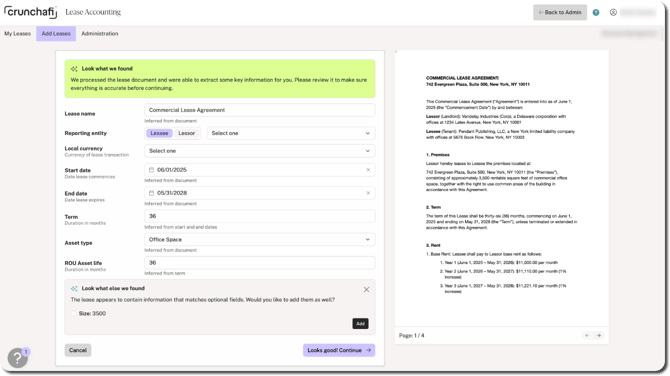The image size is (670, 376).
Task: Click Back to Admin button
Action: 560,12
